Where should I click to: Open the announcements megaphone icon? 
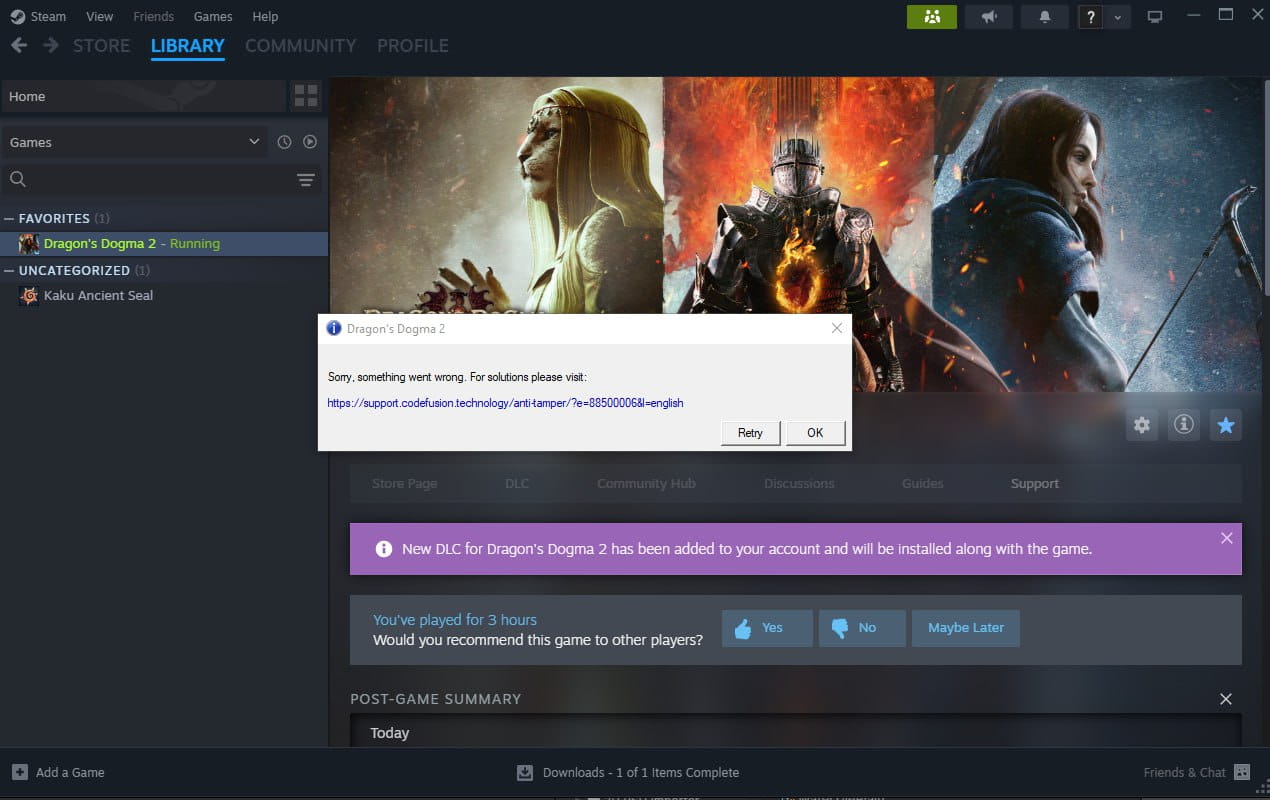tap(989, 17)
